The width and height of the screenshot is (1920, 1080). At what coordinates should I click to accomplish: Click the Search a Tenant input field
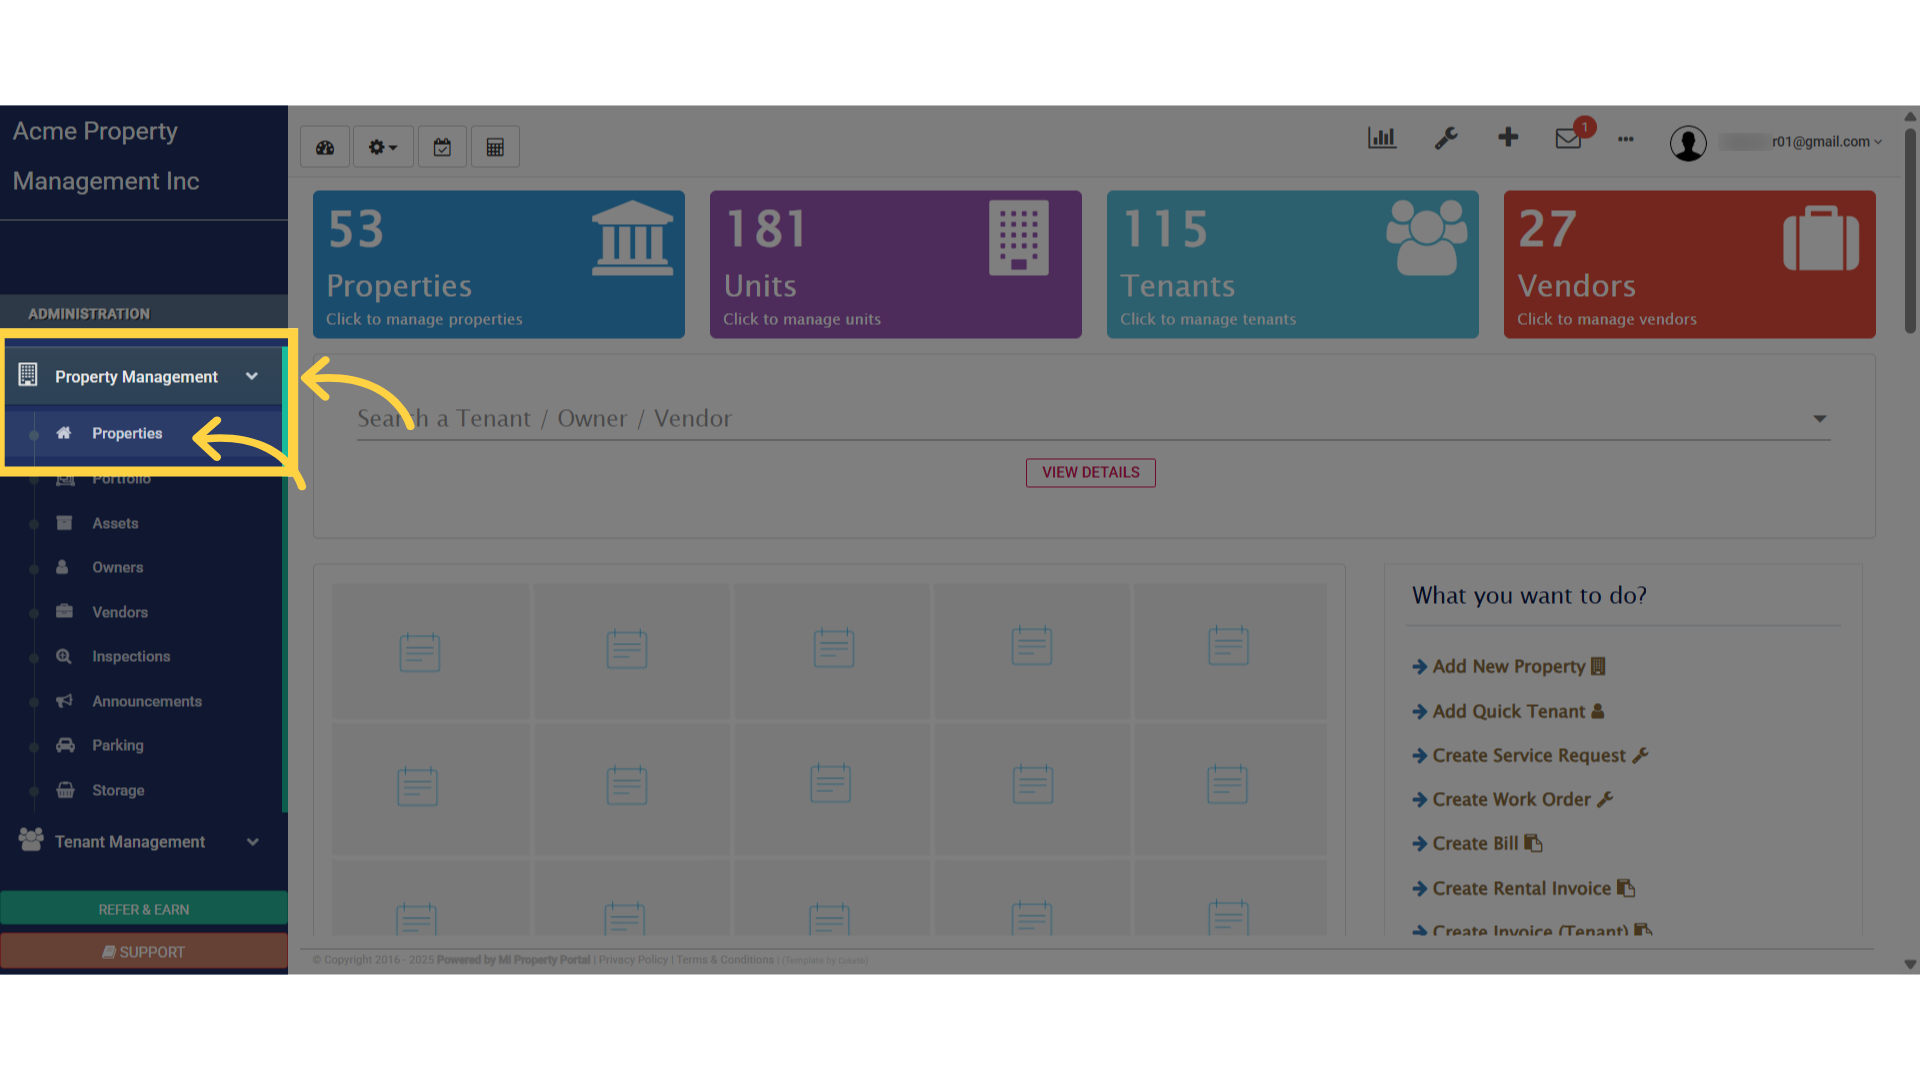click(800, 418)
